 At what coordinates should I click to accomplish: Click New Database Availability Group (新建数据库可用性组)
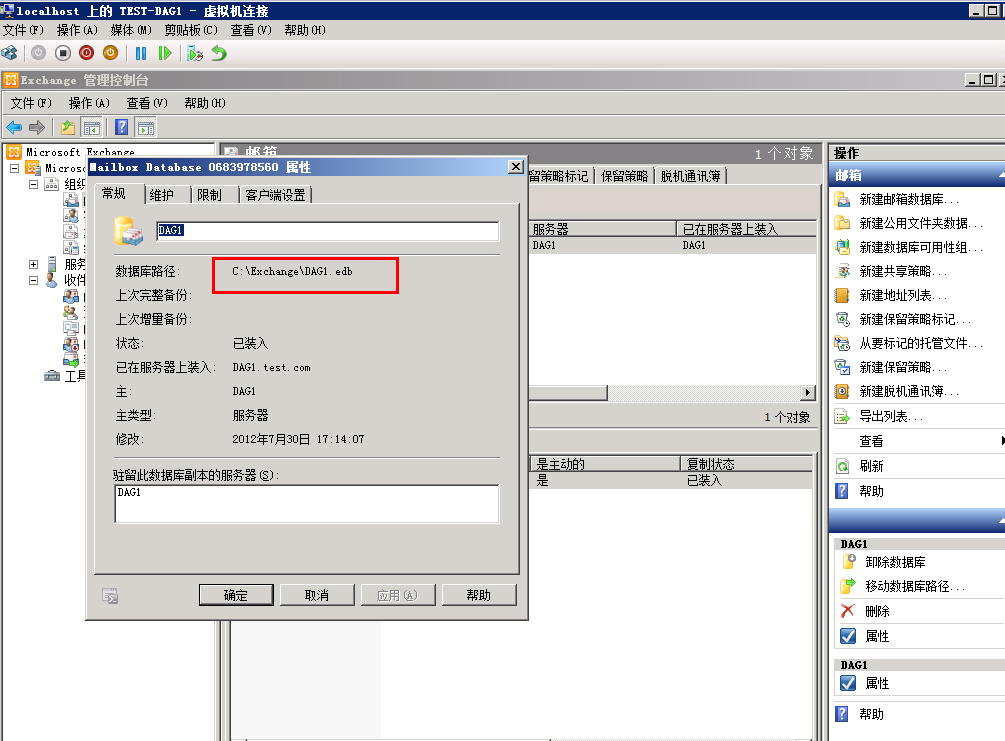click(920, 247)
